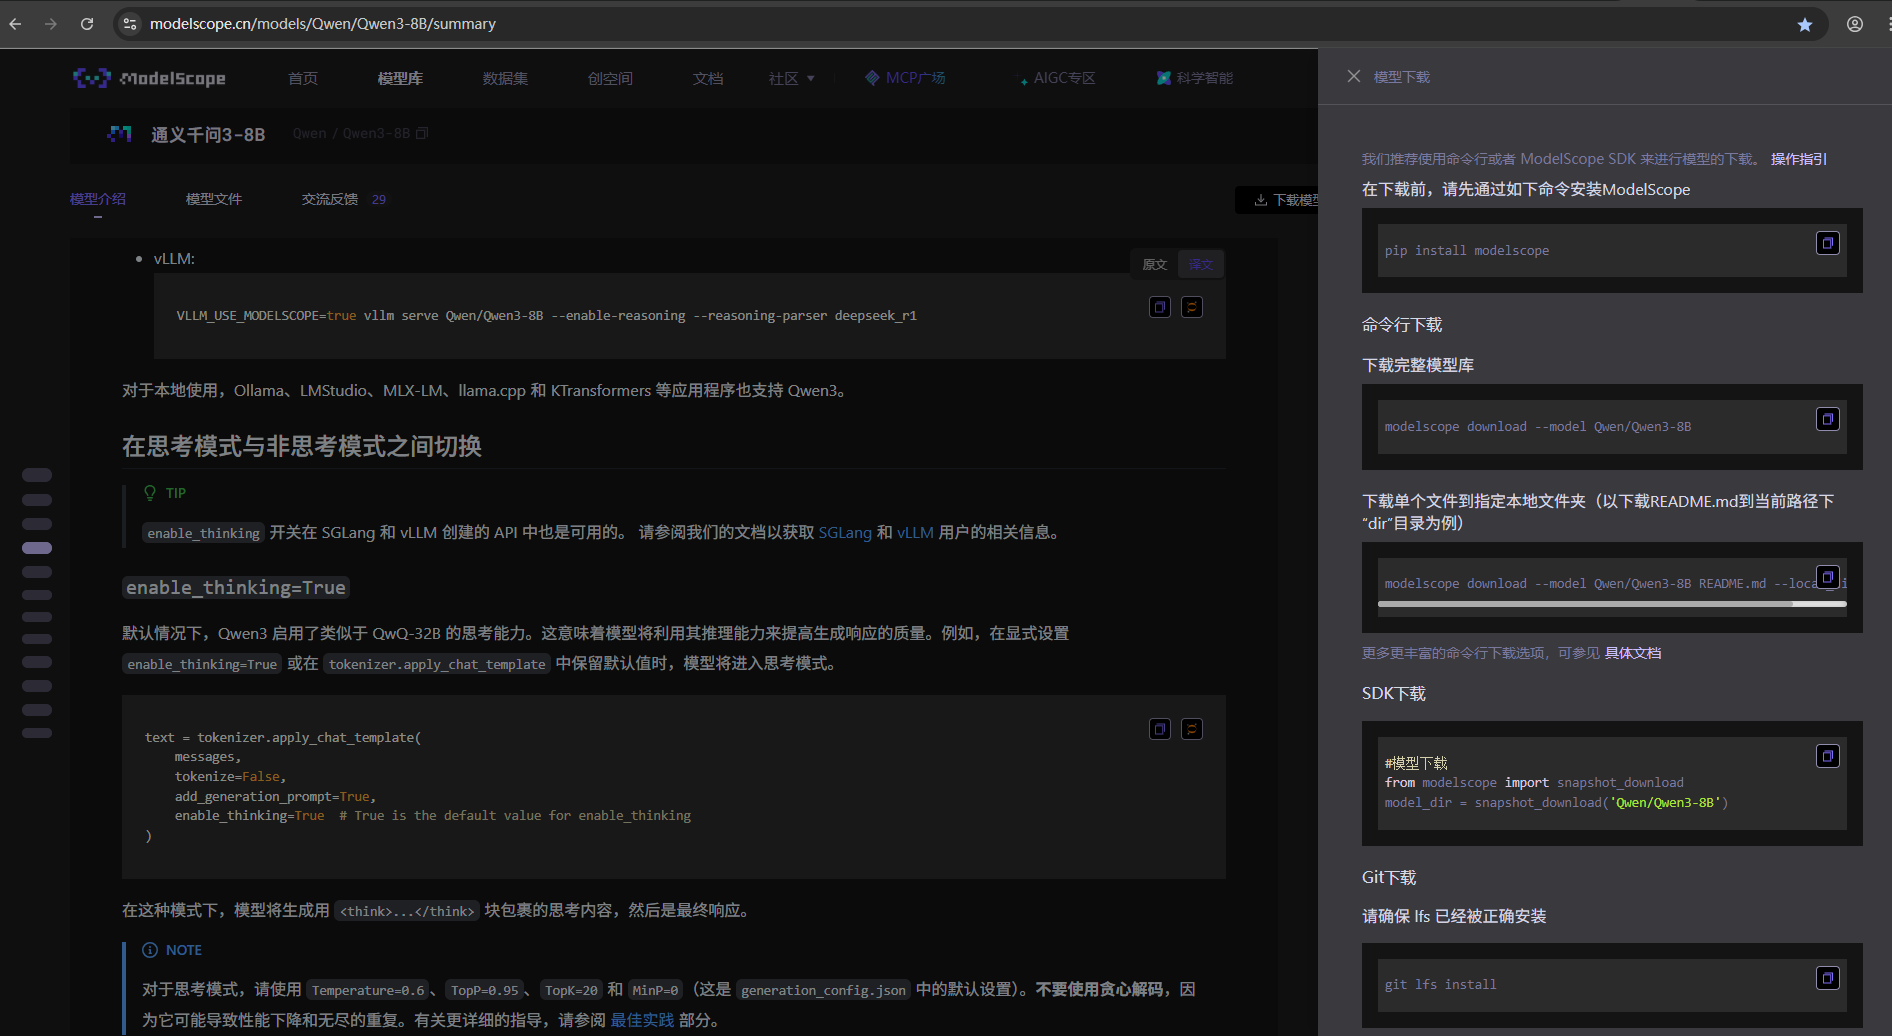Click the highlighted outline marker in left sidebar
This screenshot has height=1036, width=1892.
37,548
